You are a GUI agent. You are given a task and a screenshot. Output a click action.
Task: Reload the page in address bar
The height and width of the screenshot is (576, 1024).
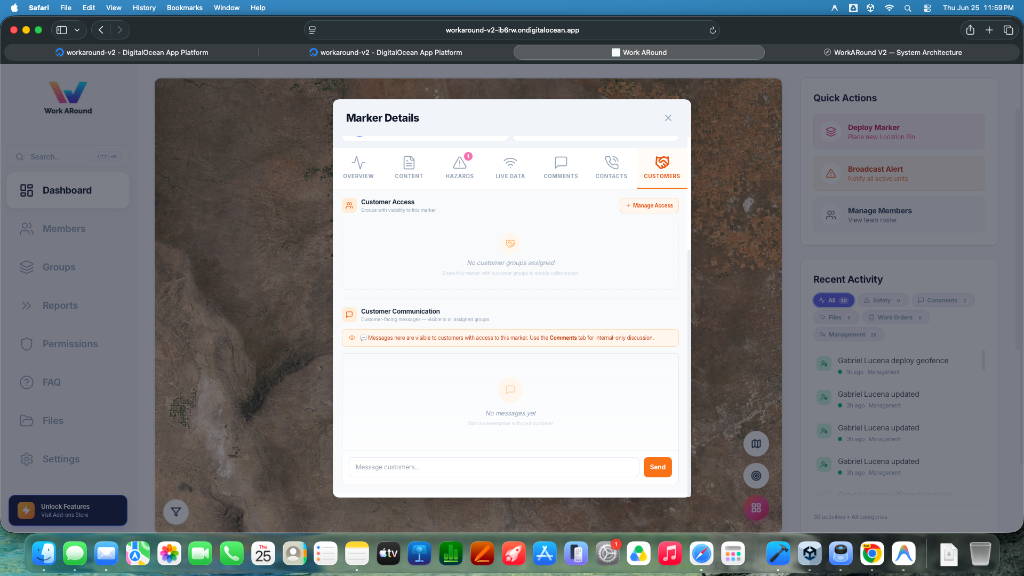tap(712, 30)
